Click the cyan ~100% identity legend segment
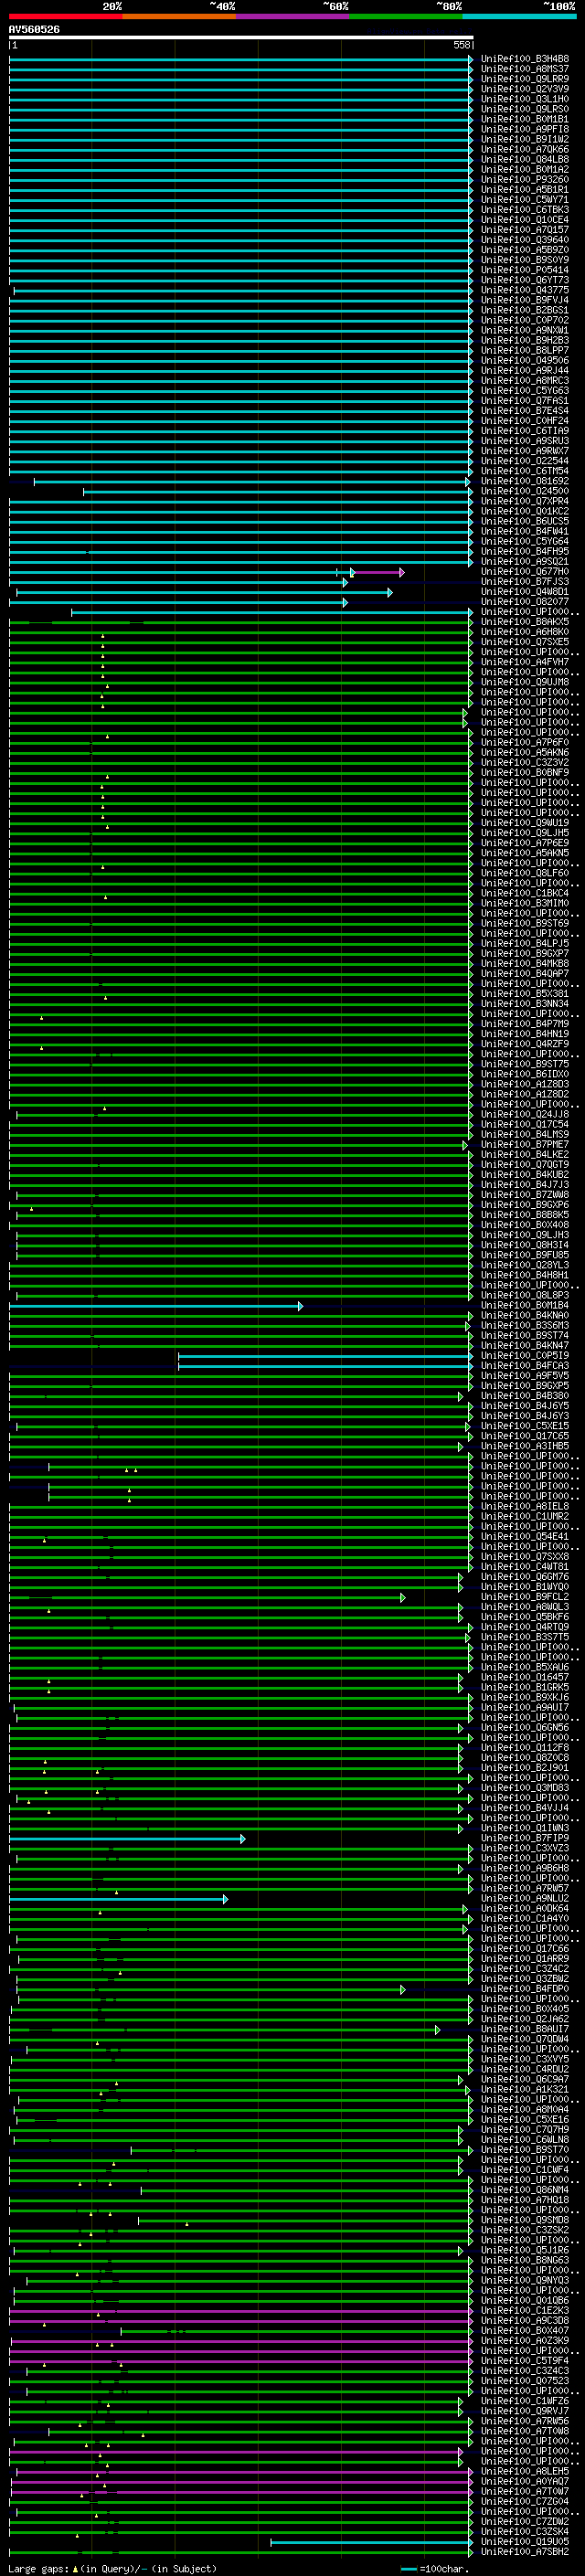The height and width of the screenshot is (2576, 585). [x=519, y=16]
